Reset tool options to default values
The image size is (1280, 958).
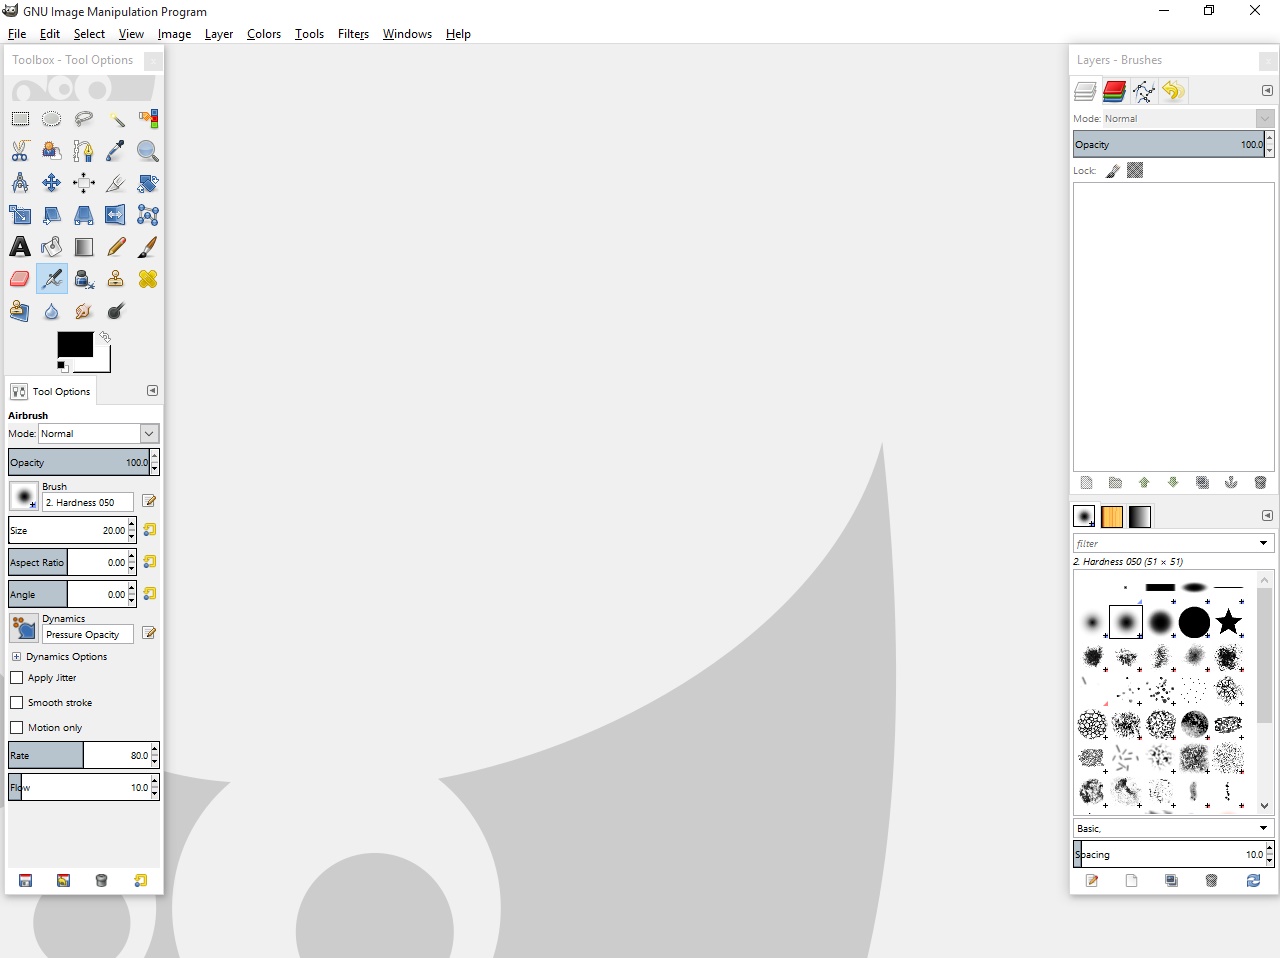(x=141, y=881)
